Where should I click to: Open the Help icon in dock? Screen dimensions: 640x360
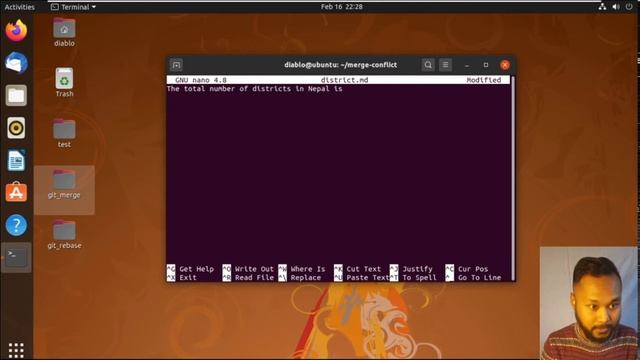point(16,225)
